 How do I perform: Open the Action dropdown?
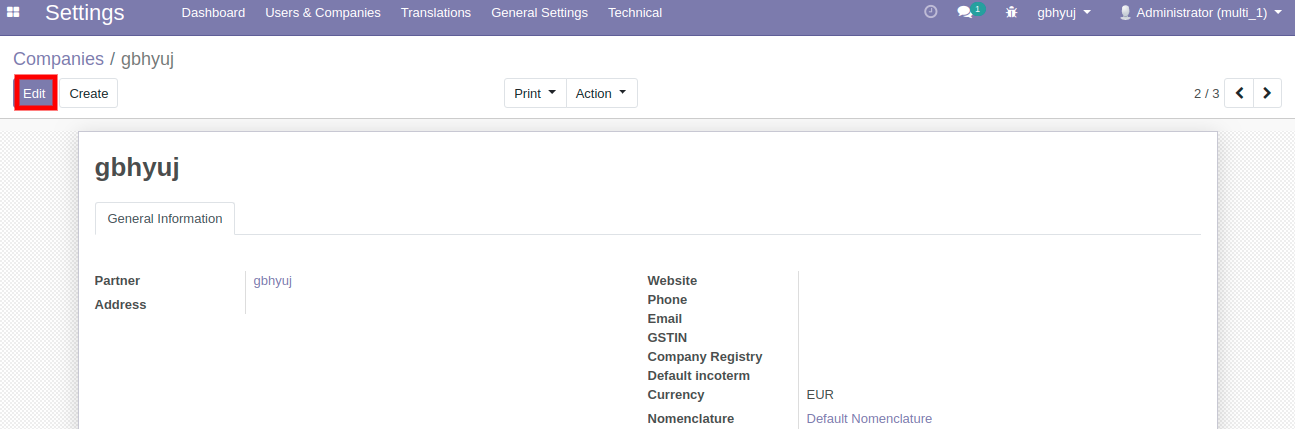click(x=601, y=93)
